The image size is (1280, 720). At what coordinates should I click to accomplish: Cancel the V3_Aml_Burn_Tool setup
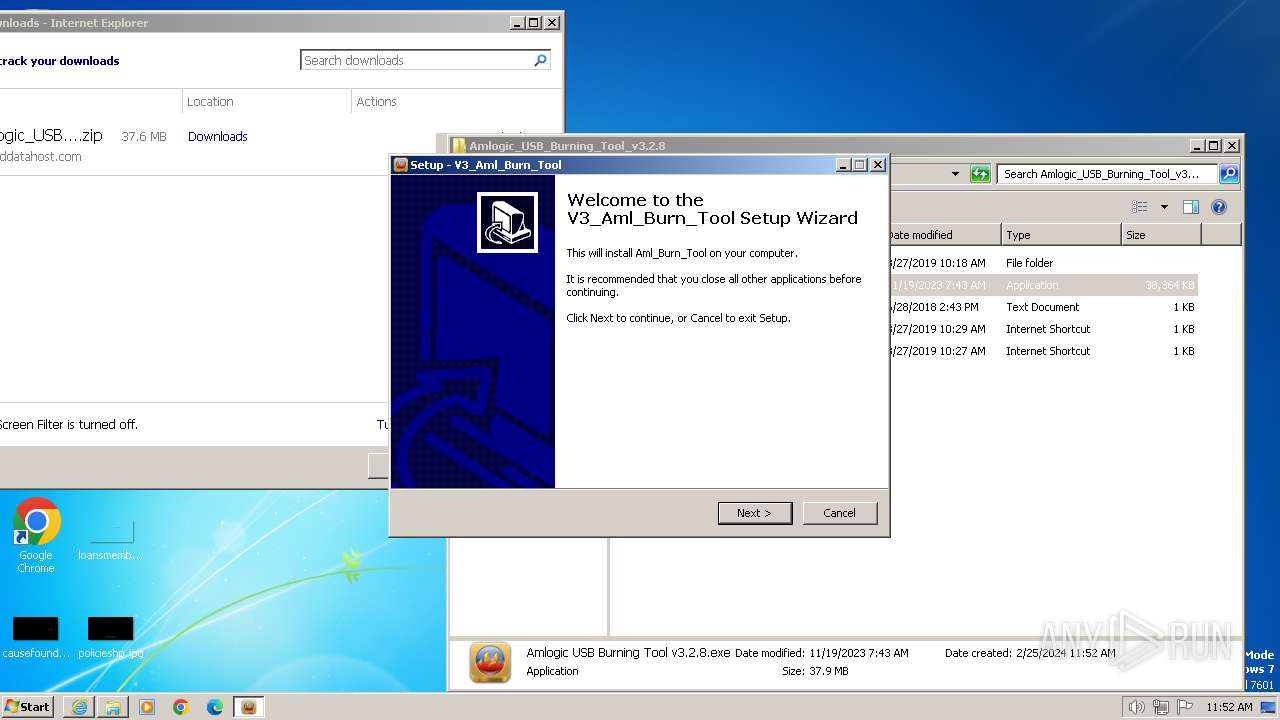pos(840,513)
